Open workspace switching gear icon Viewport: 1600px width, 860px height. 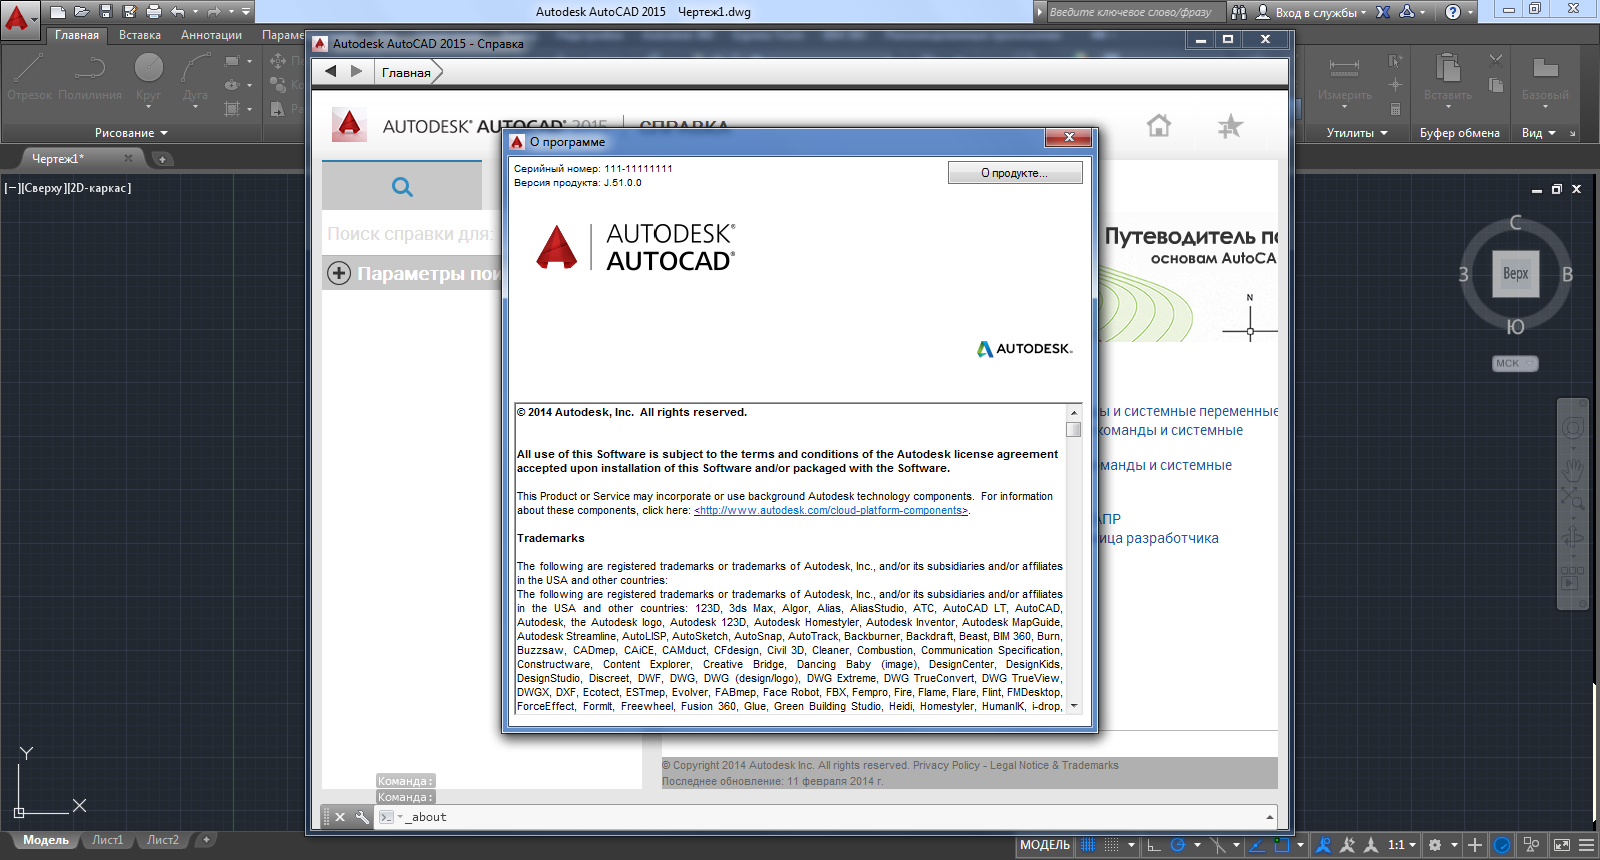(1435, 845)
